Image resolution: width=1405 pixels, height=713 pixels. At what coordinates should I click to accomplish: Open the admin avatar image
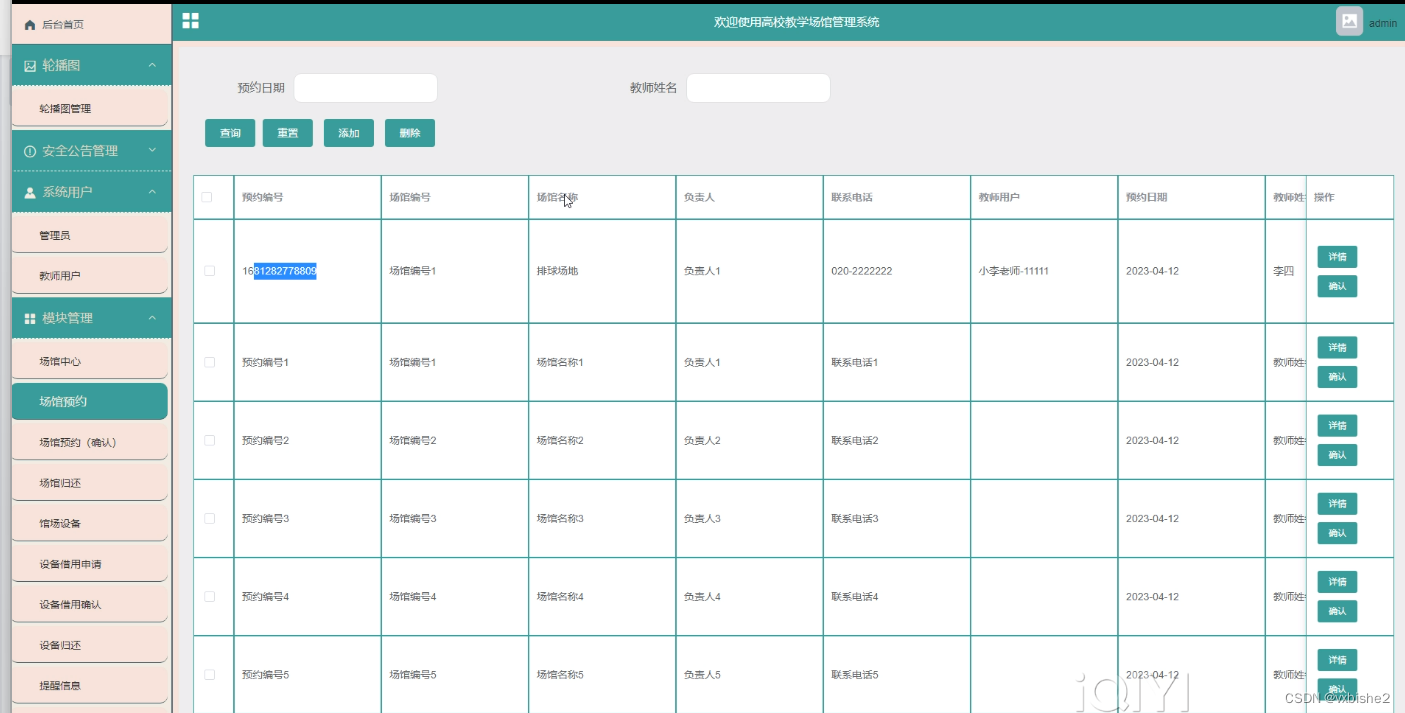pos(1349,21)
